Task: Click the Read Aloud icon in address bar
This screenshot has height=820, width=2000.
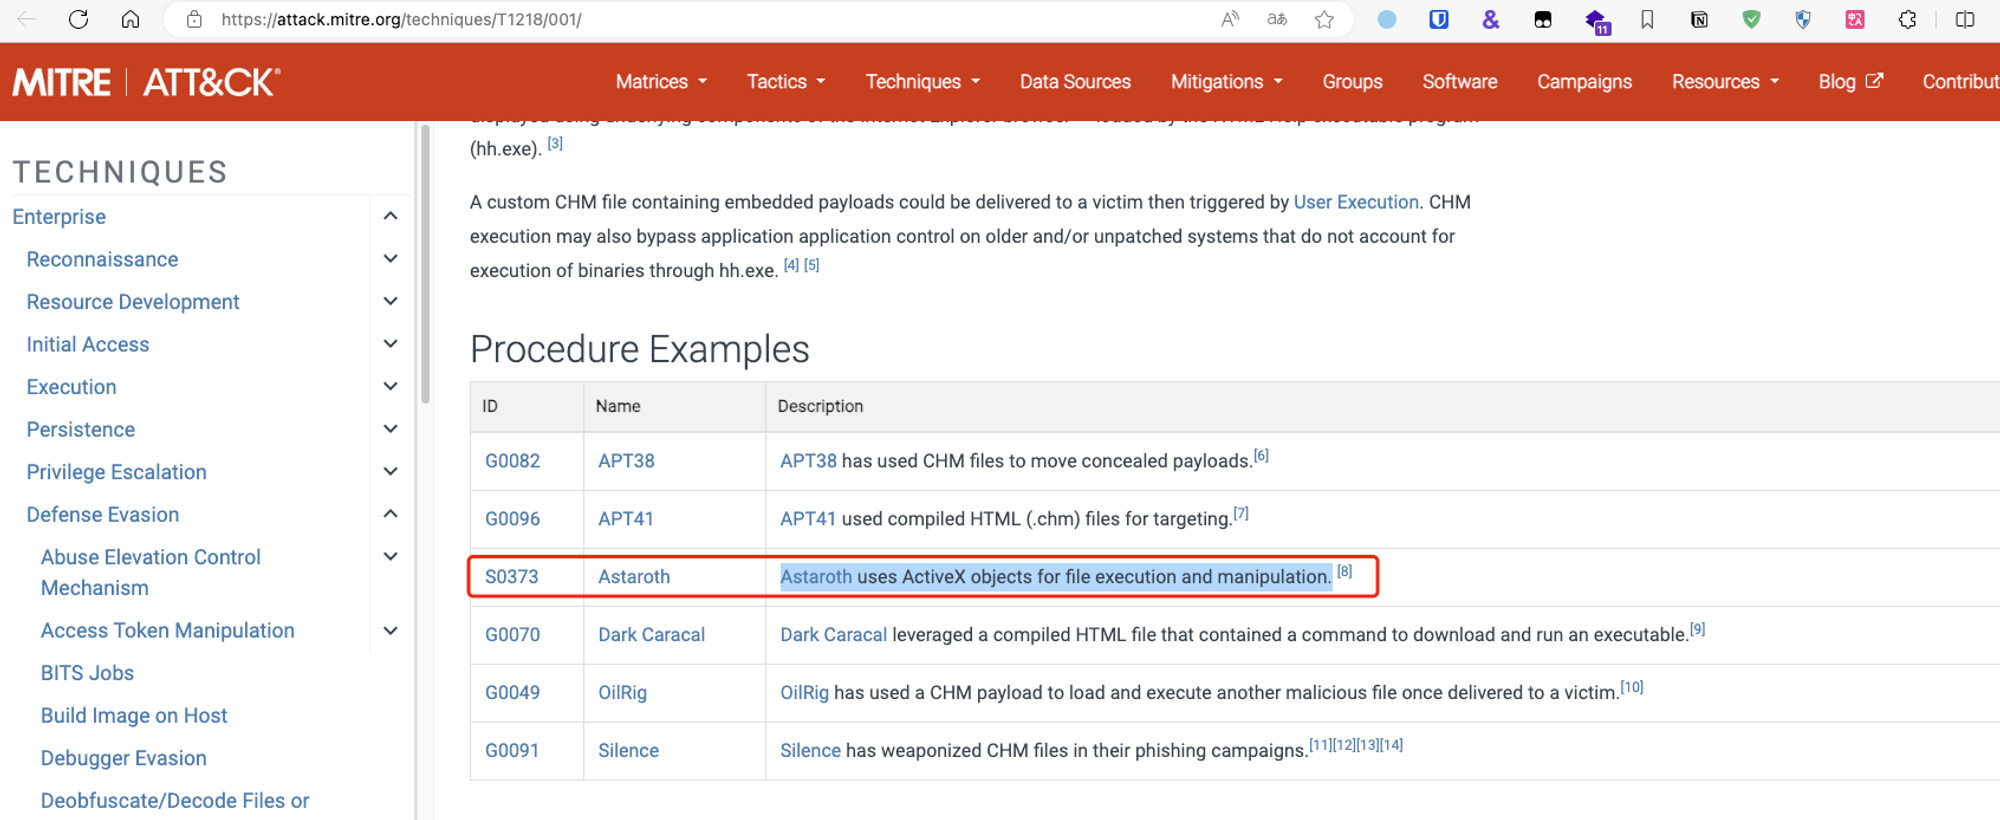Action: 1230,19
